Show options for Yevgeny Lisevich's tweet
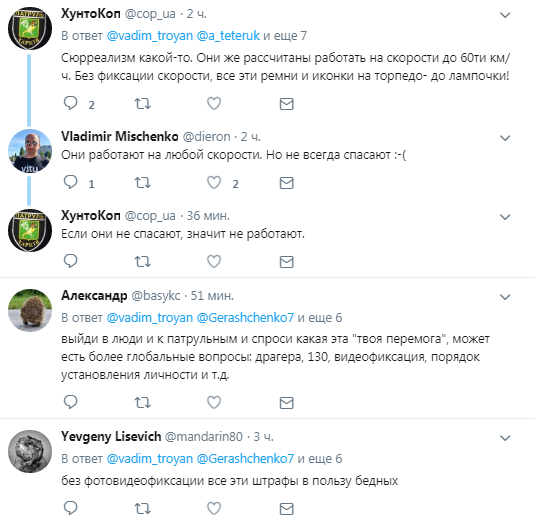This screenshot has height=522, width=535. [x=505, y=438]
